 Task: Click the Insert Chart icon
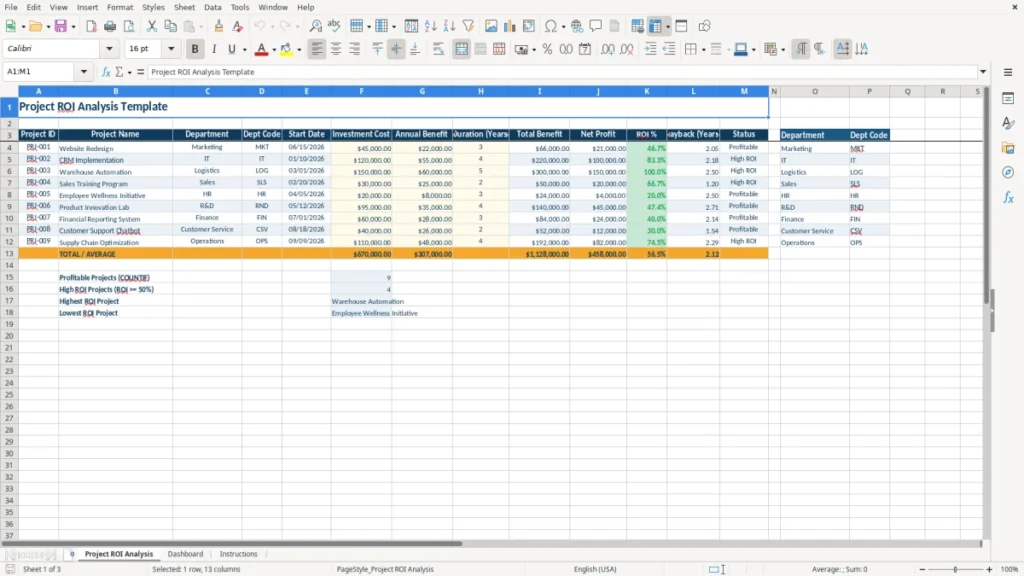(x=510, y=26)
